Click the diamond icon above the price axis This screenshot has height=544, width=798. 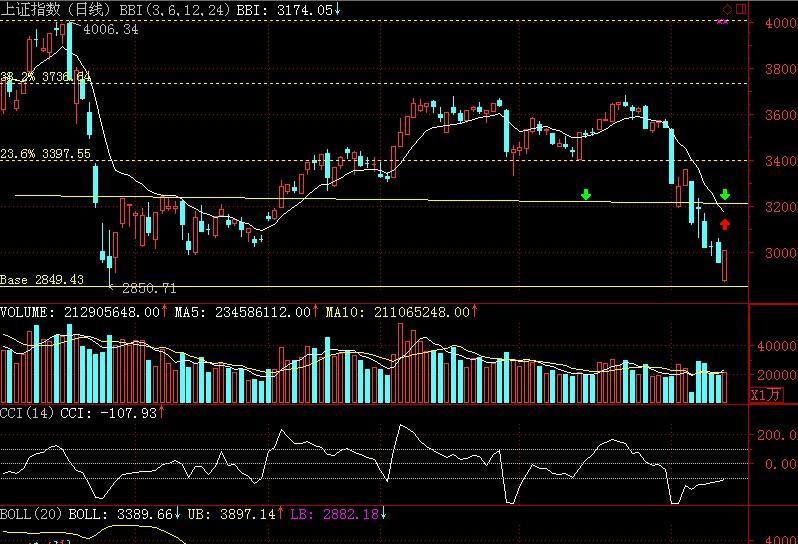pos(727,9)
